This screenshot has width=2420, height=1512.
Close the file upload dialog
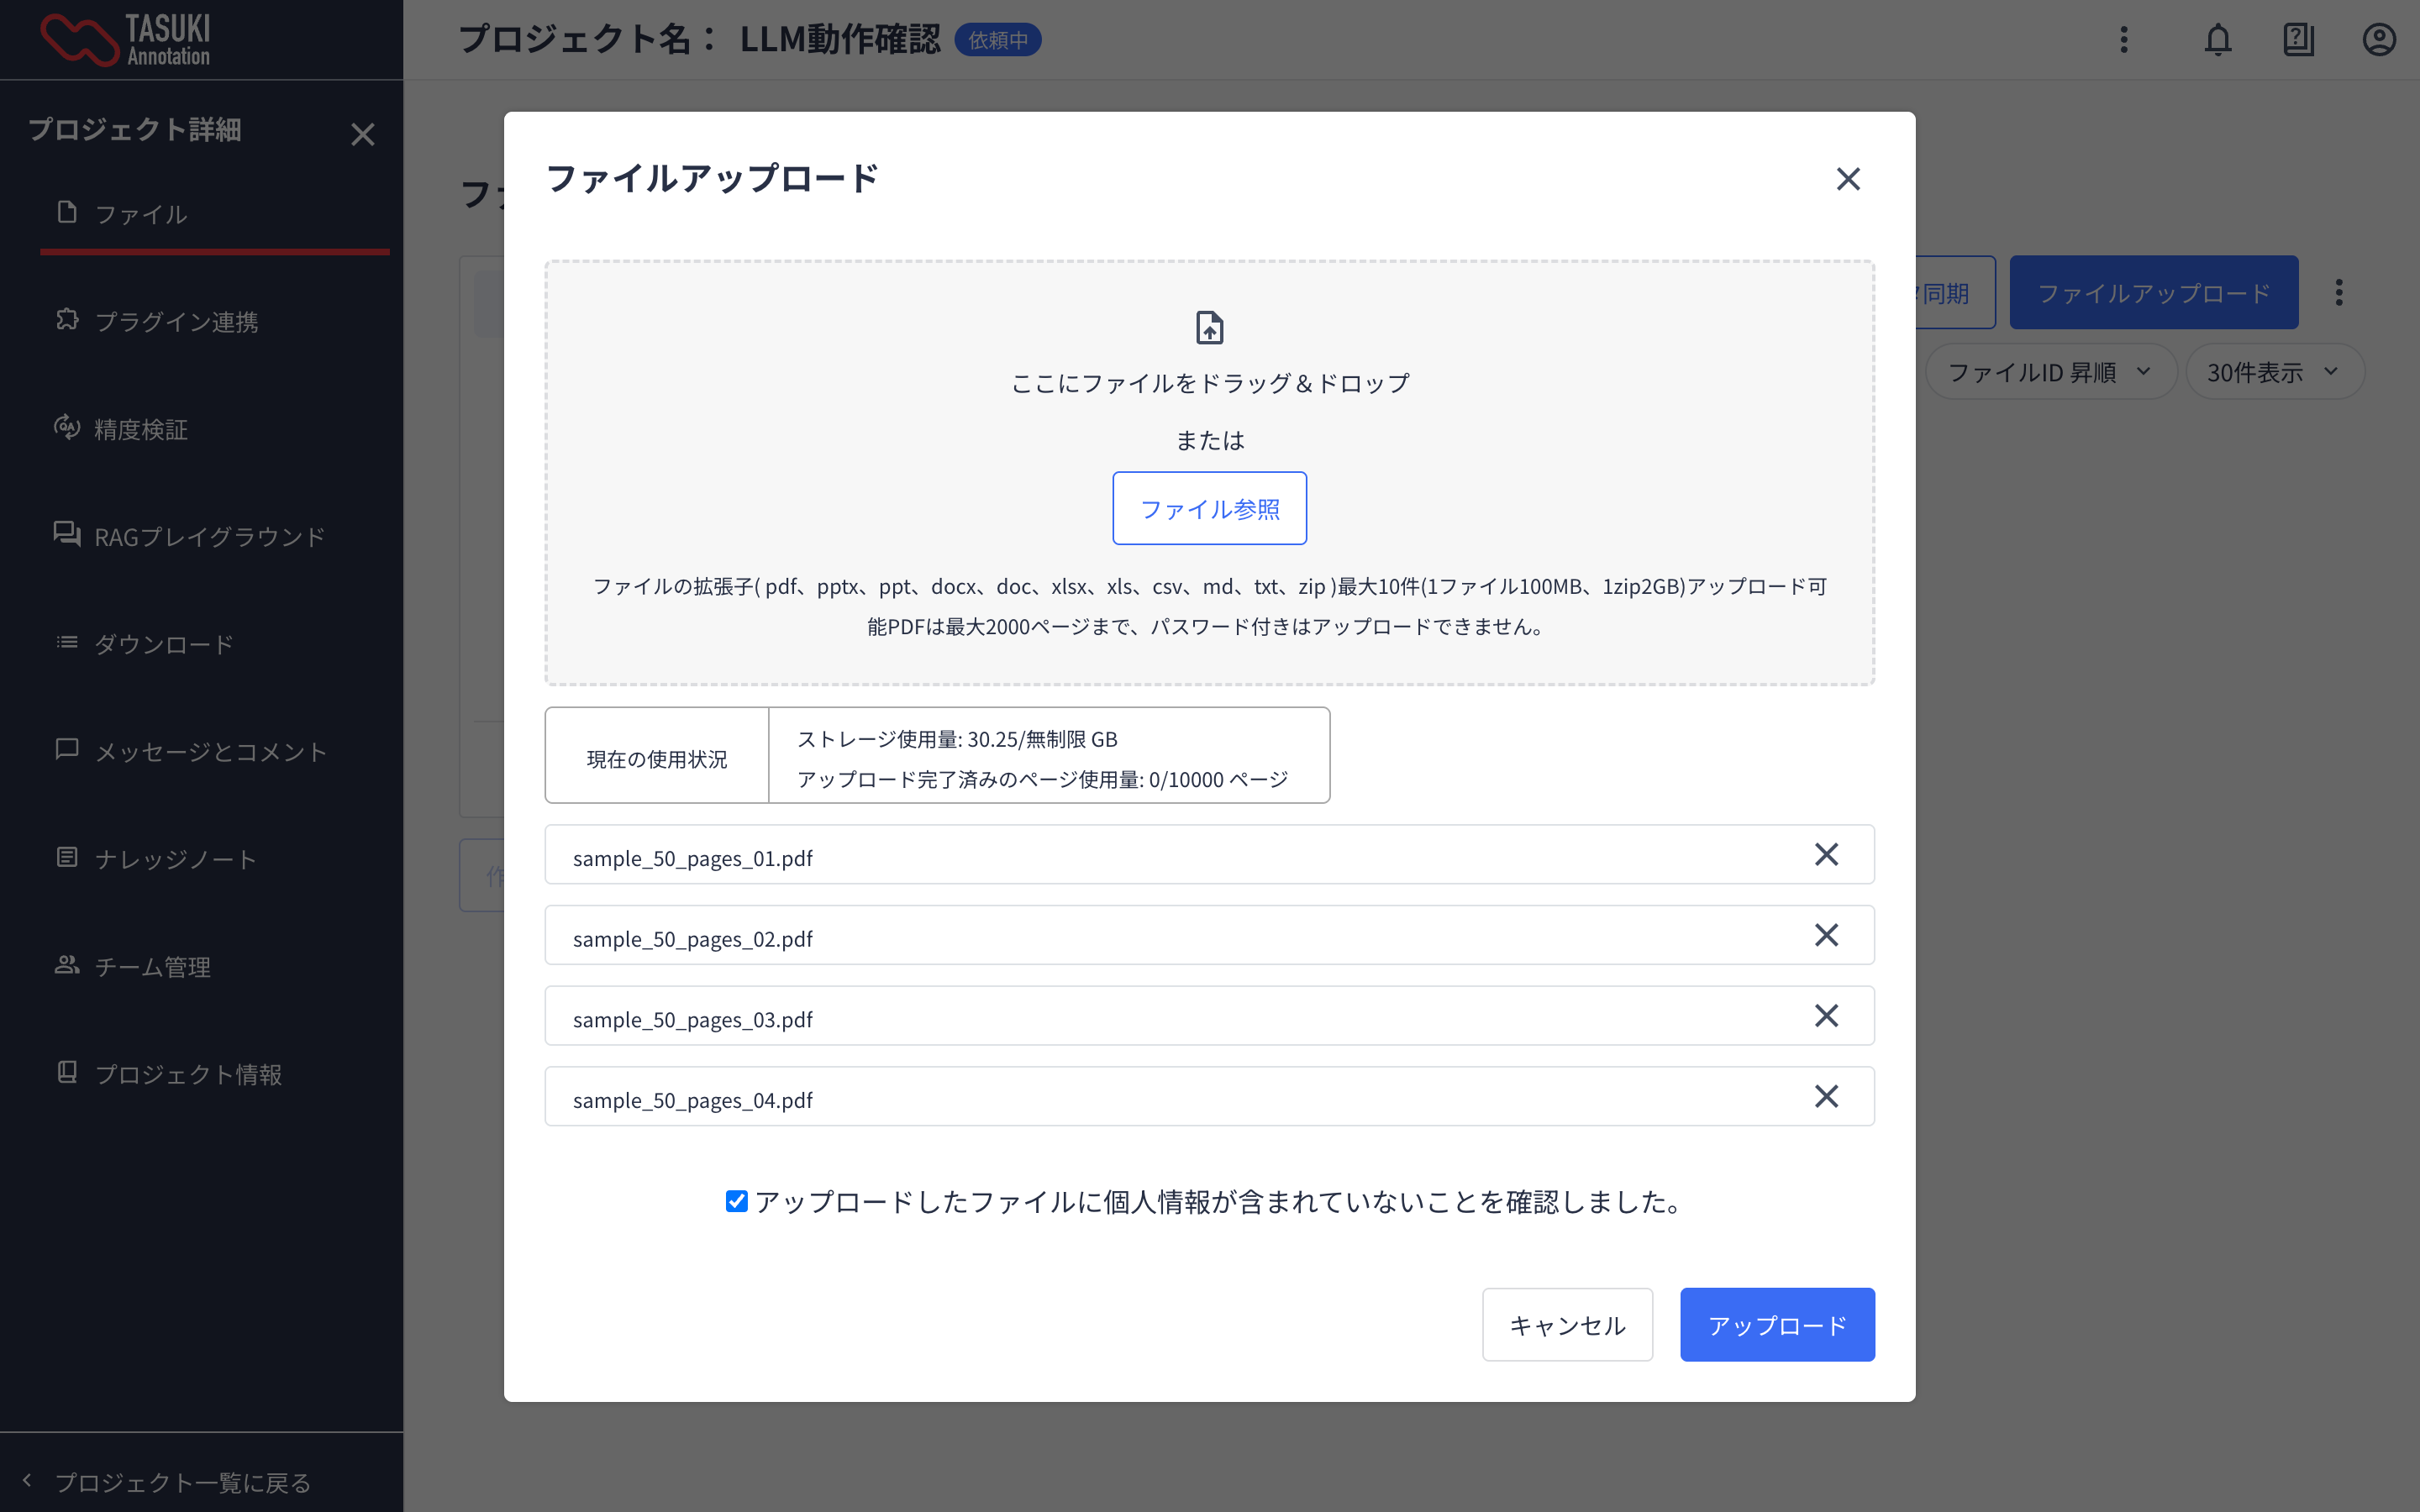pos(1848,179)
